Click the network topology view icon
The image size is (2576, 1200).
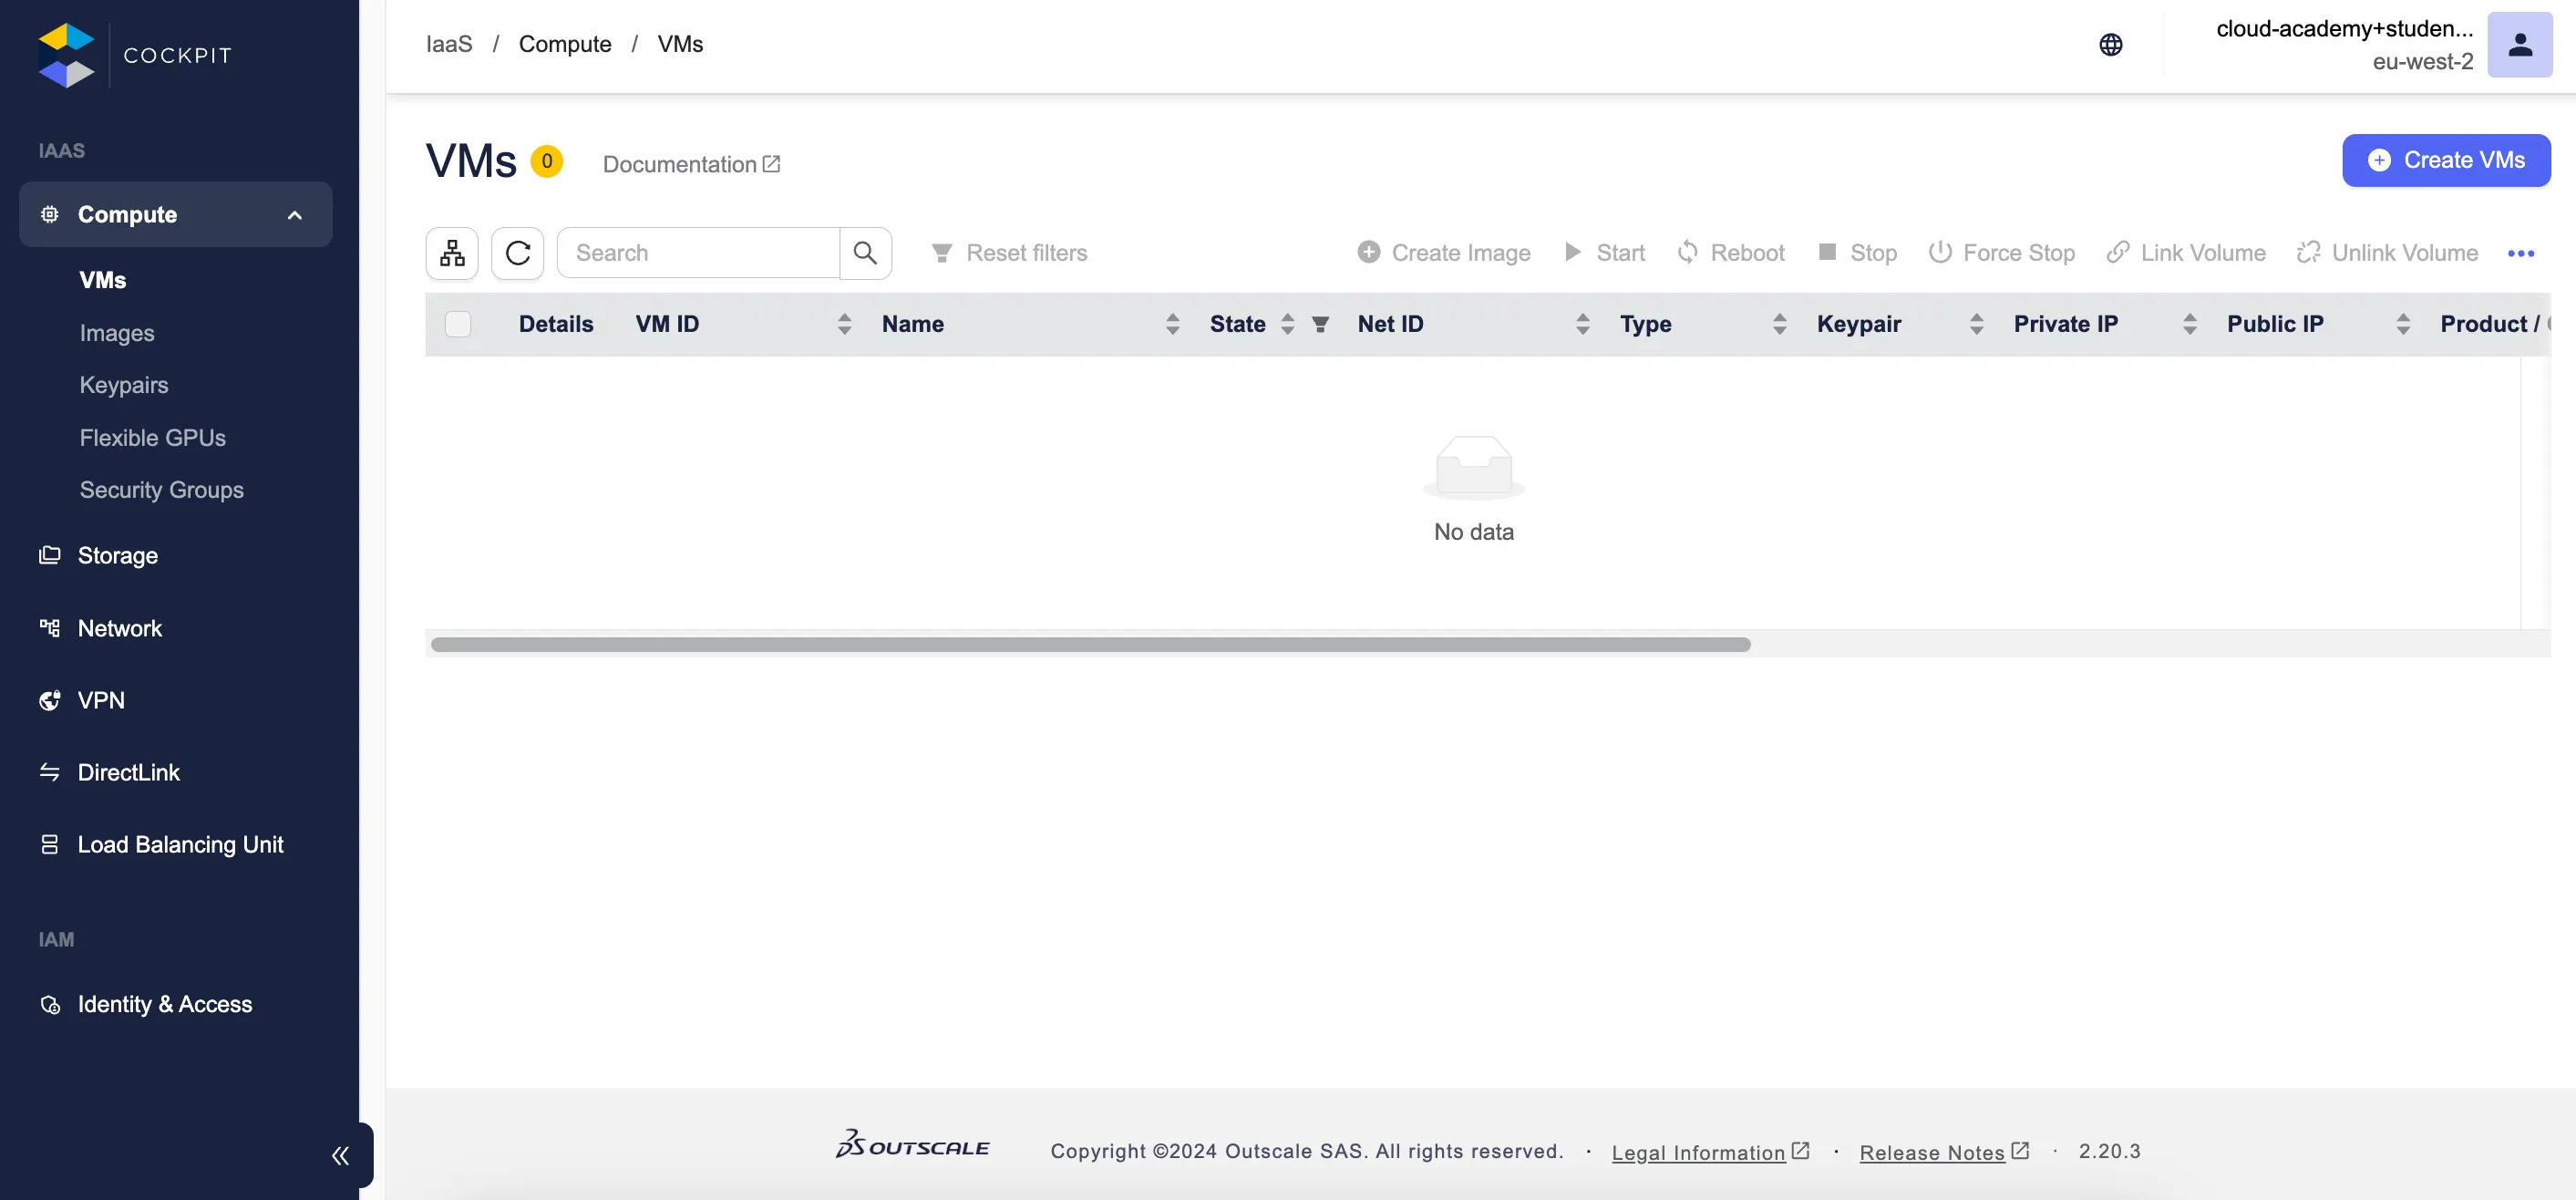coord(452,253)
